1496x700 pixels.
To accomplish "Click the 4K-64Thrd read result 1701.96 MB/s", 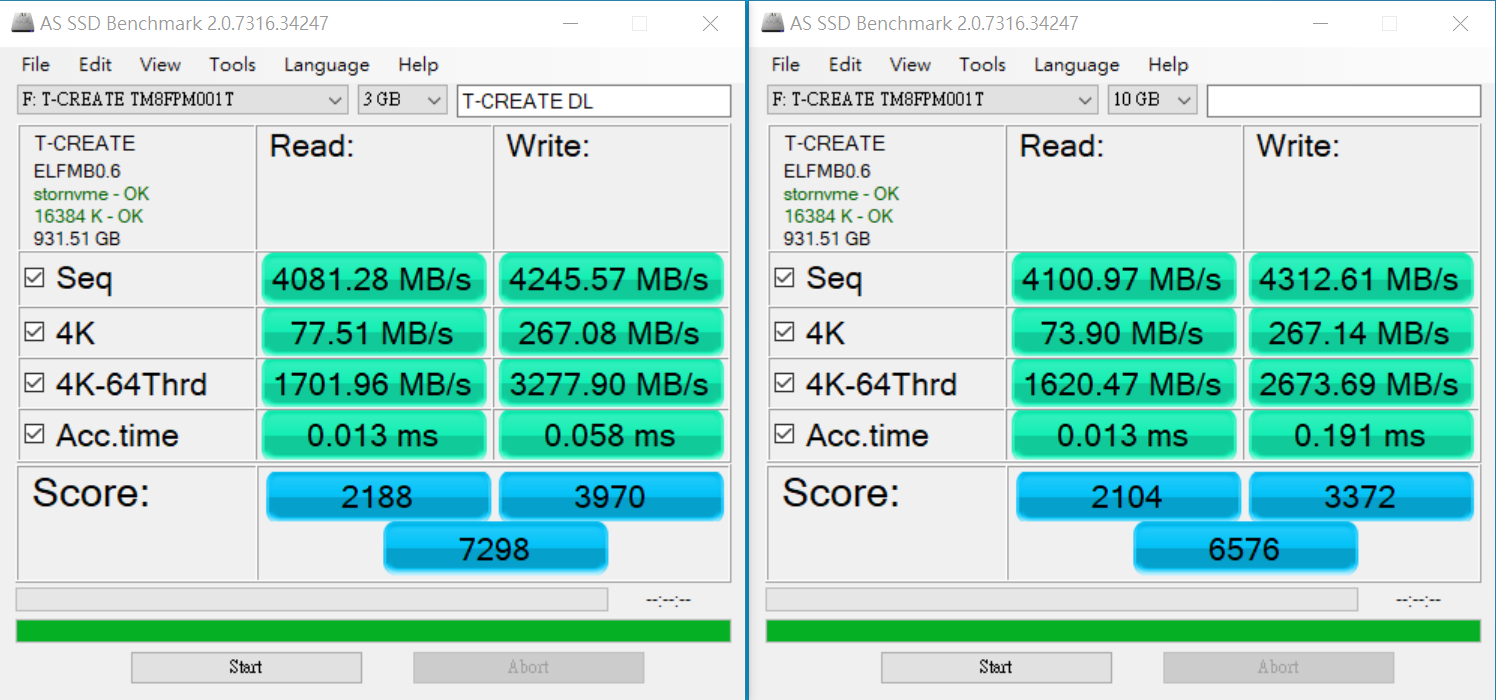I will [374, 384].
